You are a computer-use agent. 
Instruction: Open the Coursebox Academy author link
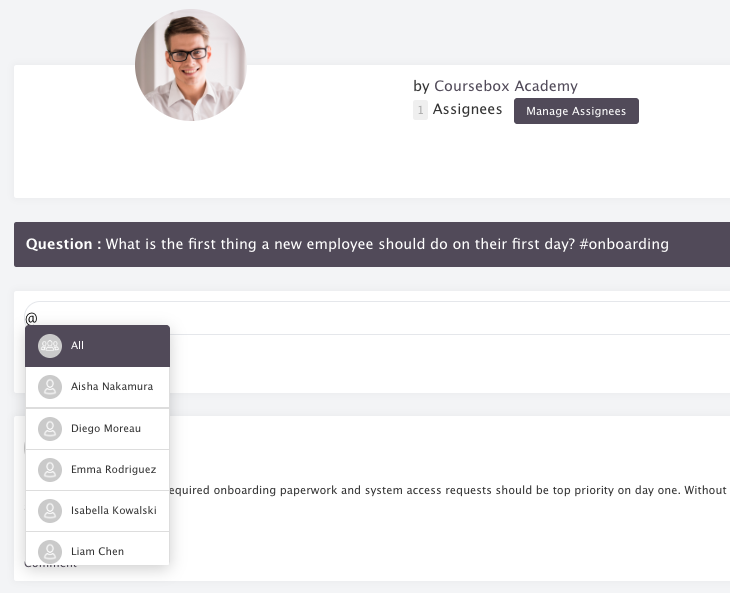coord(506,86)
